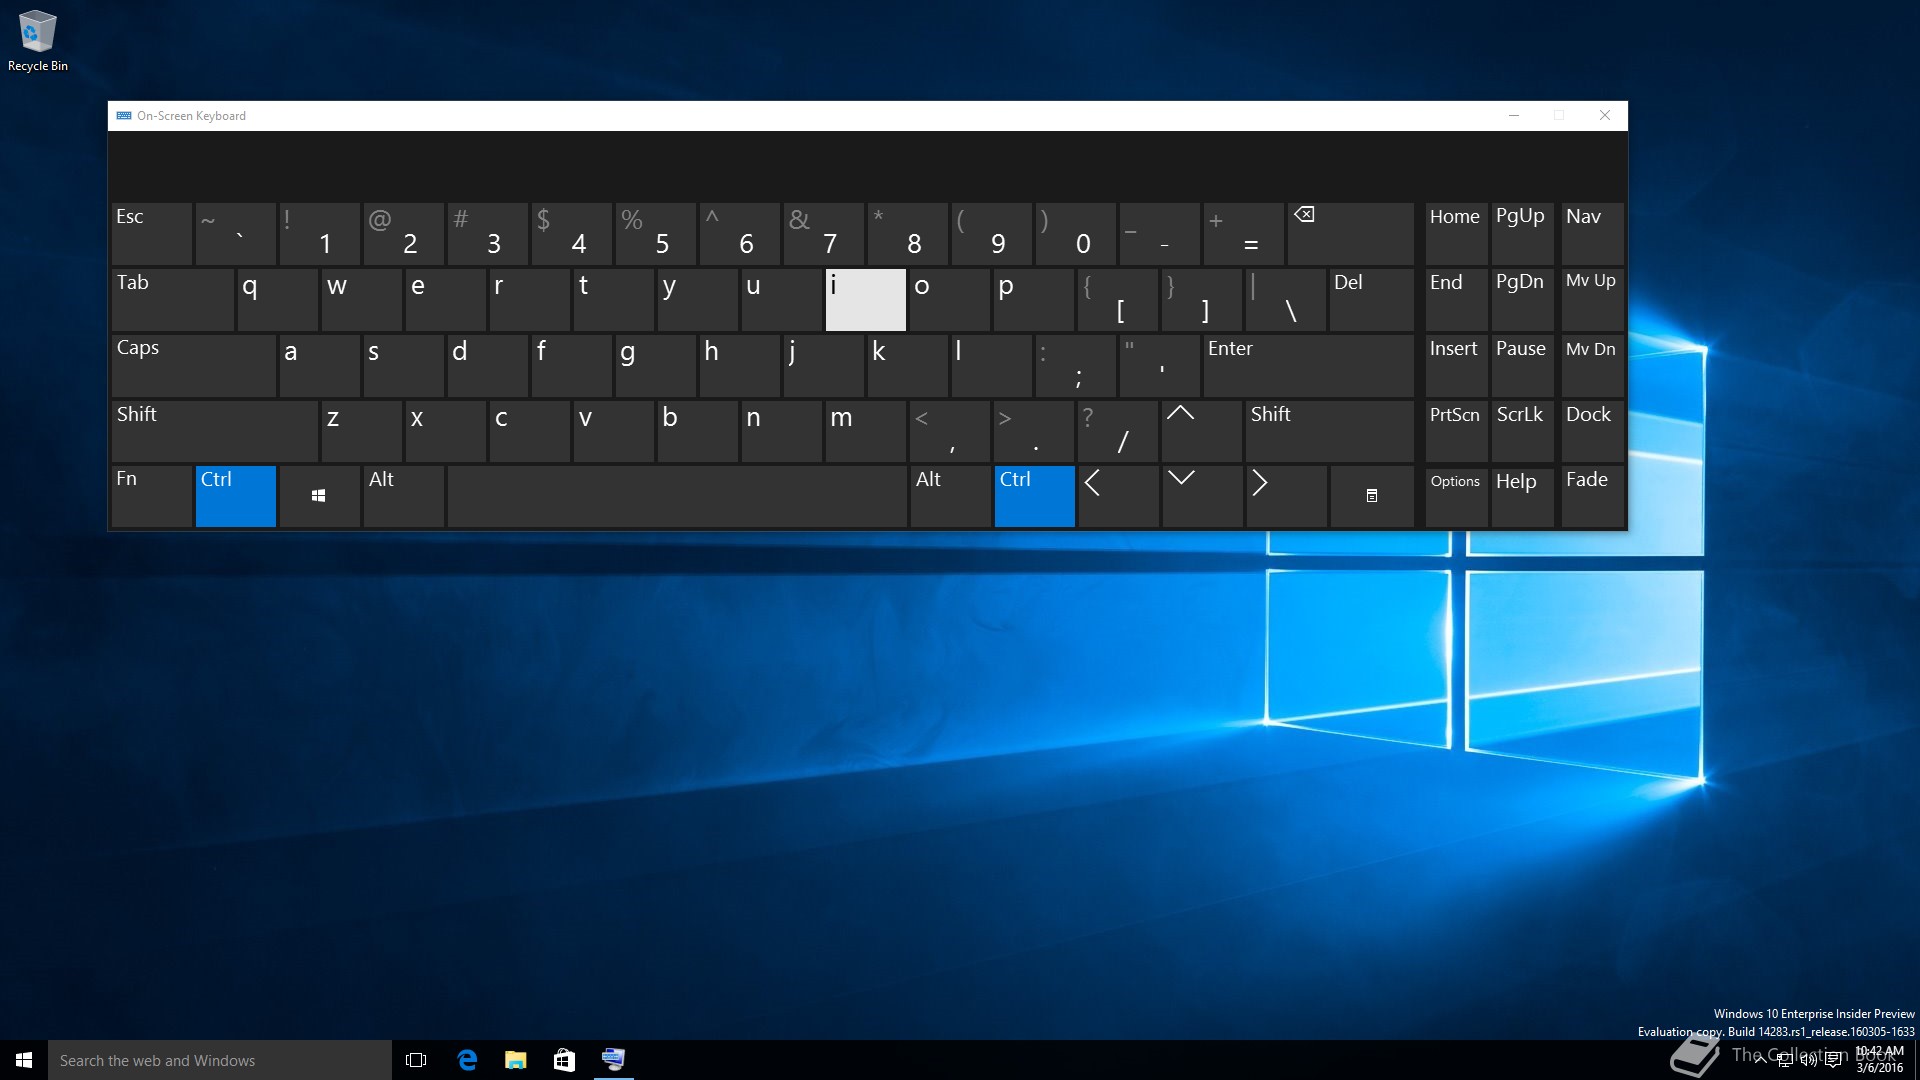Tap the space bar
This screenshot has width=1920, height=1080.
(x=677, y=496)
